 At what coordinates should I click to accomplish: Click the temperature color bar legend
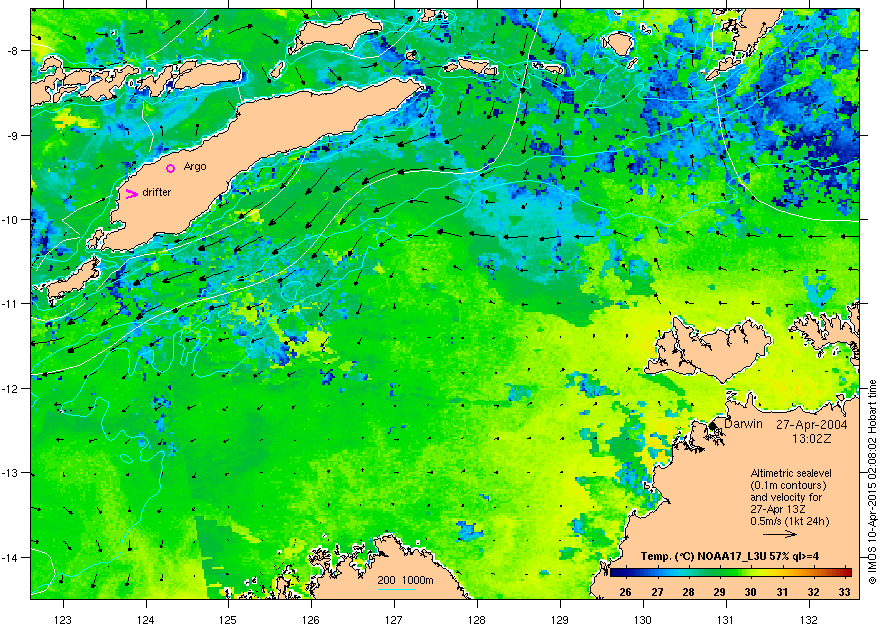(731, 573)
